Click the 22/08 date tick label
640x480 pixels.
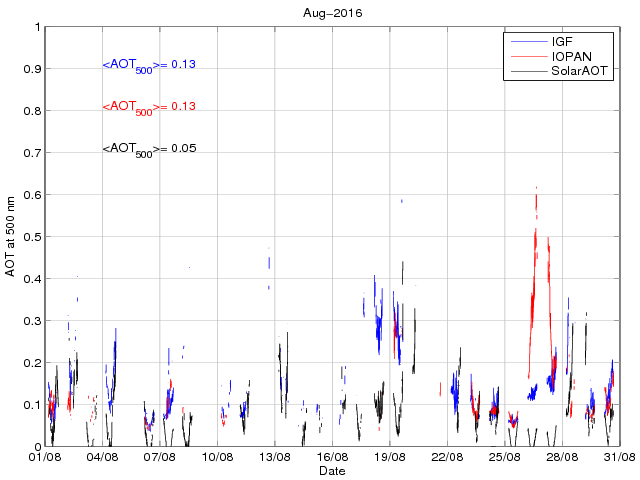point(447,457)
